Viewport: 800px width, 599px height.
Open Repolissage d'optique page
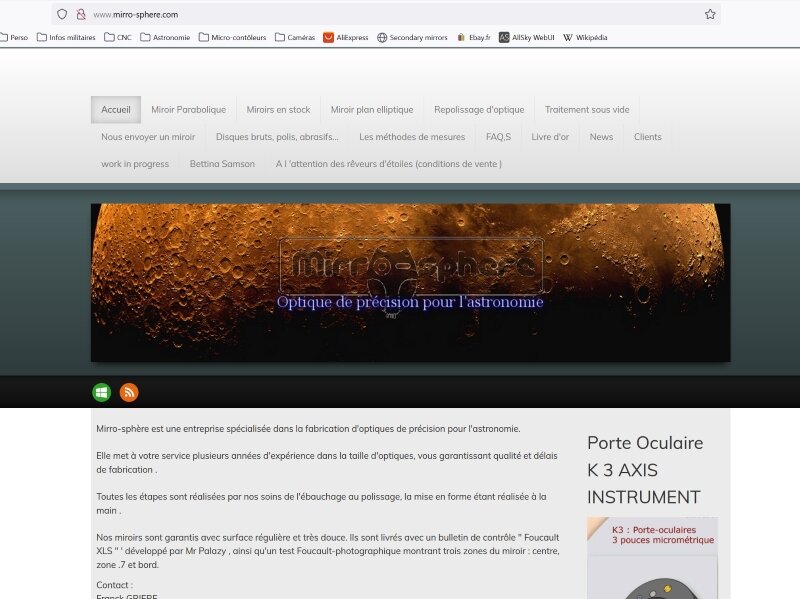479,110
